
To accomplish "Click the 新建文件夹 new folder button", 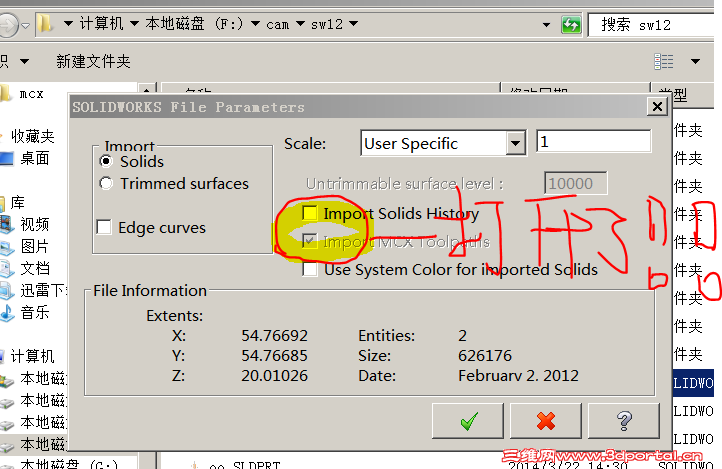I will [x=93, y=61].
